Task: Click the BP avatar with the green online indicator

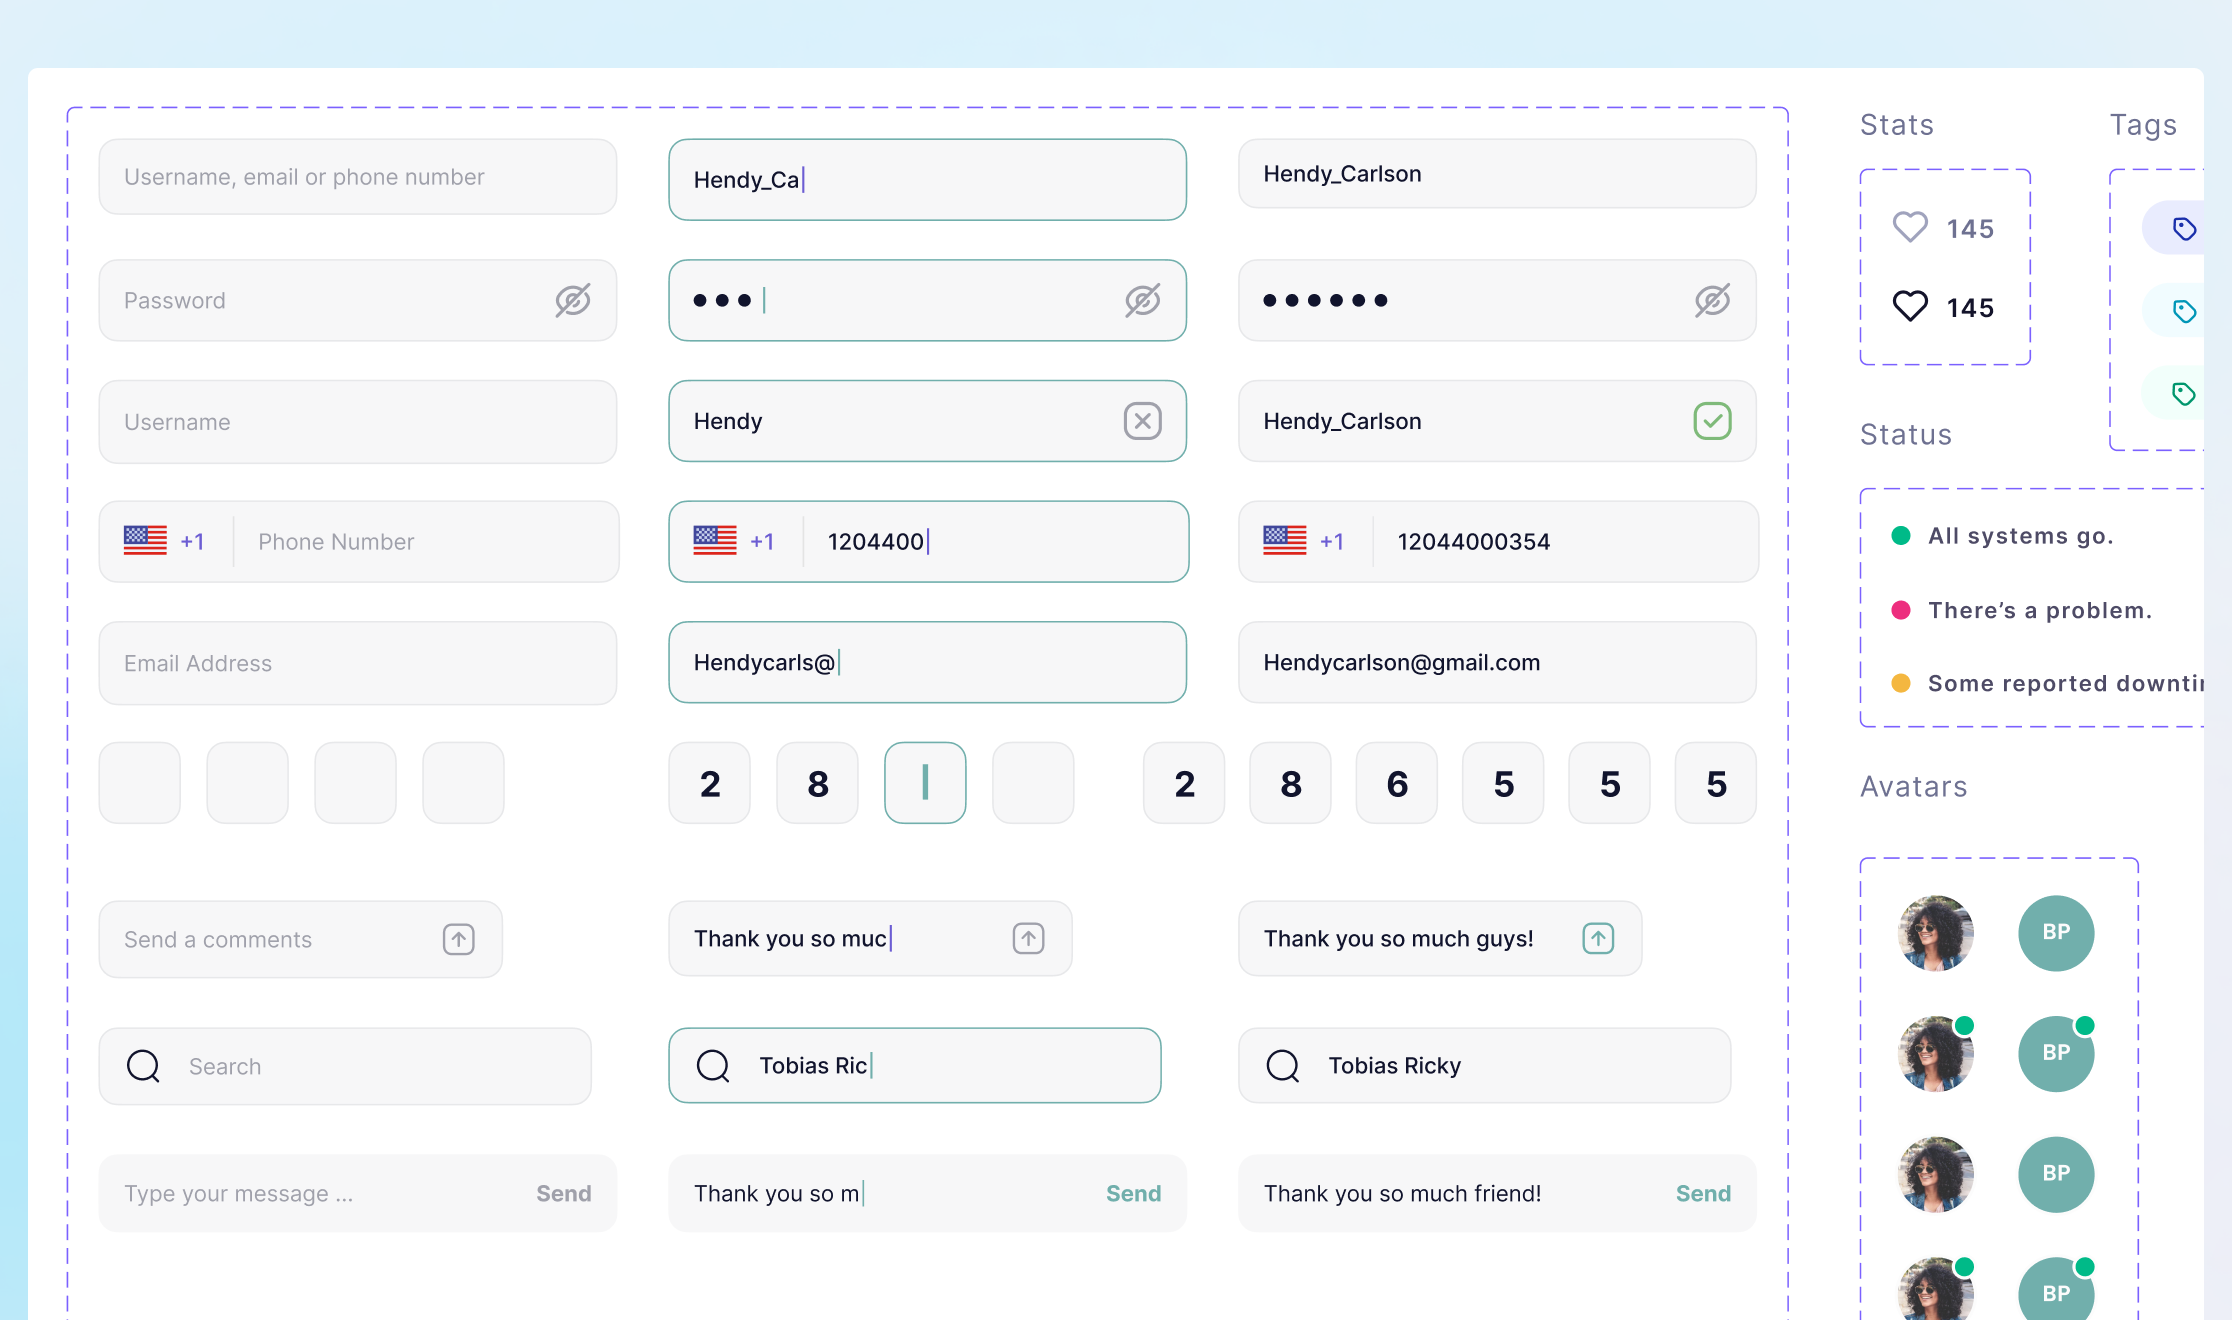Action: click(x=2056, y=1053)
